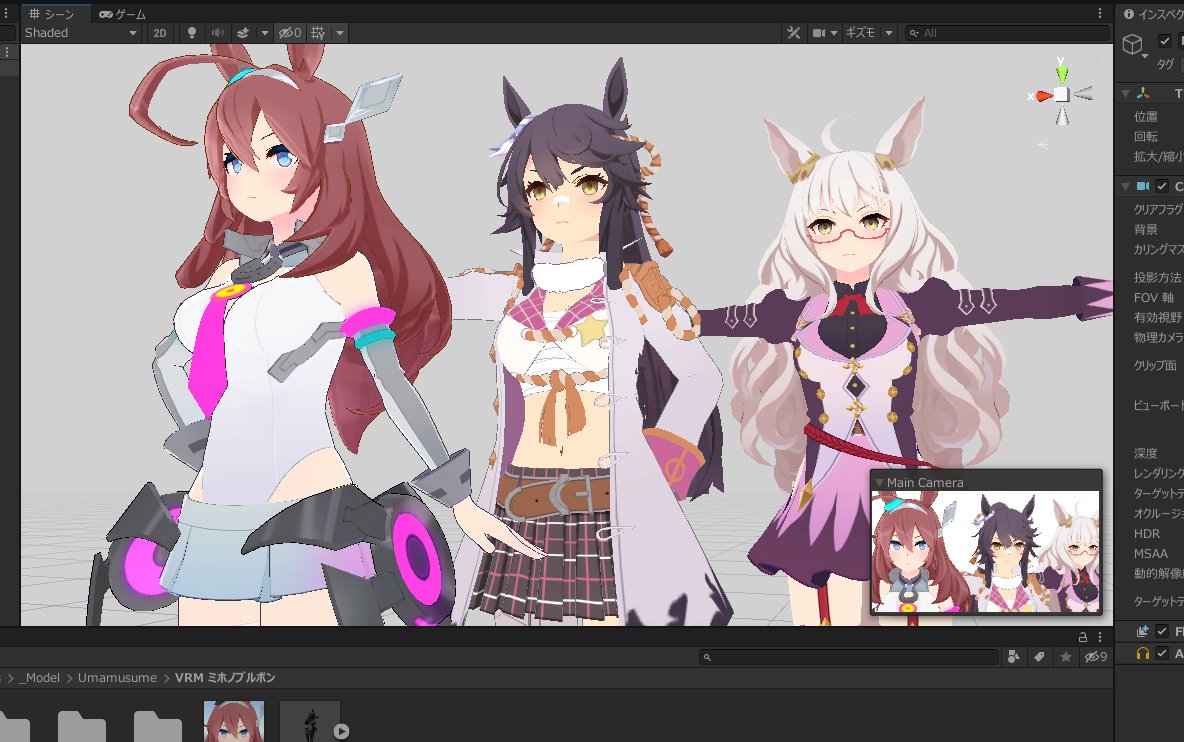Collapse the Transform component foldout
Image resolution: width=1184 pixels, height=742 pixels.
(x=1125, y=94)
